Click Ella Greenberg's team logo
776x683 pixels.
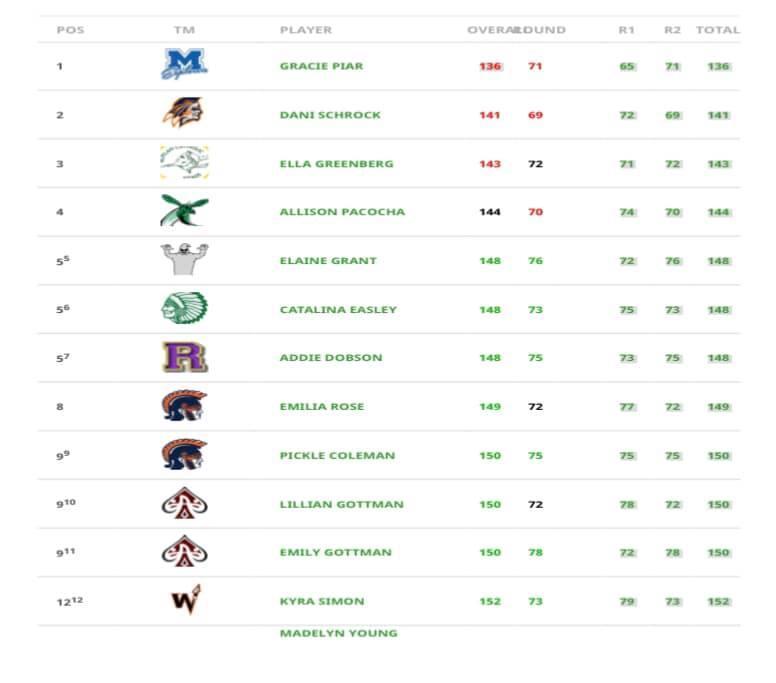point(184,163)
